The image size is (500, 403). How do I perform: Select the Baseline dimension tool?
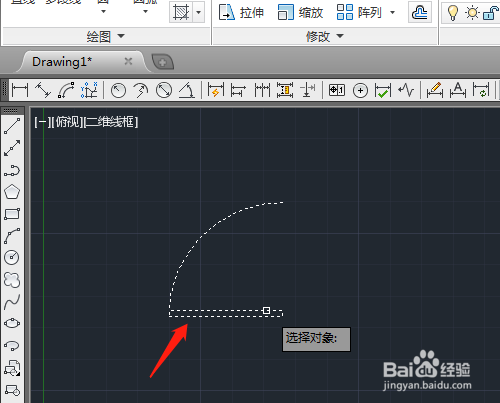click(238, 90)
